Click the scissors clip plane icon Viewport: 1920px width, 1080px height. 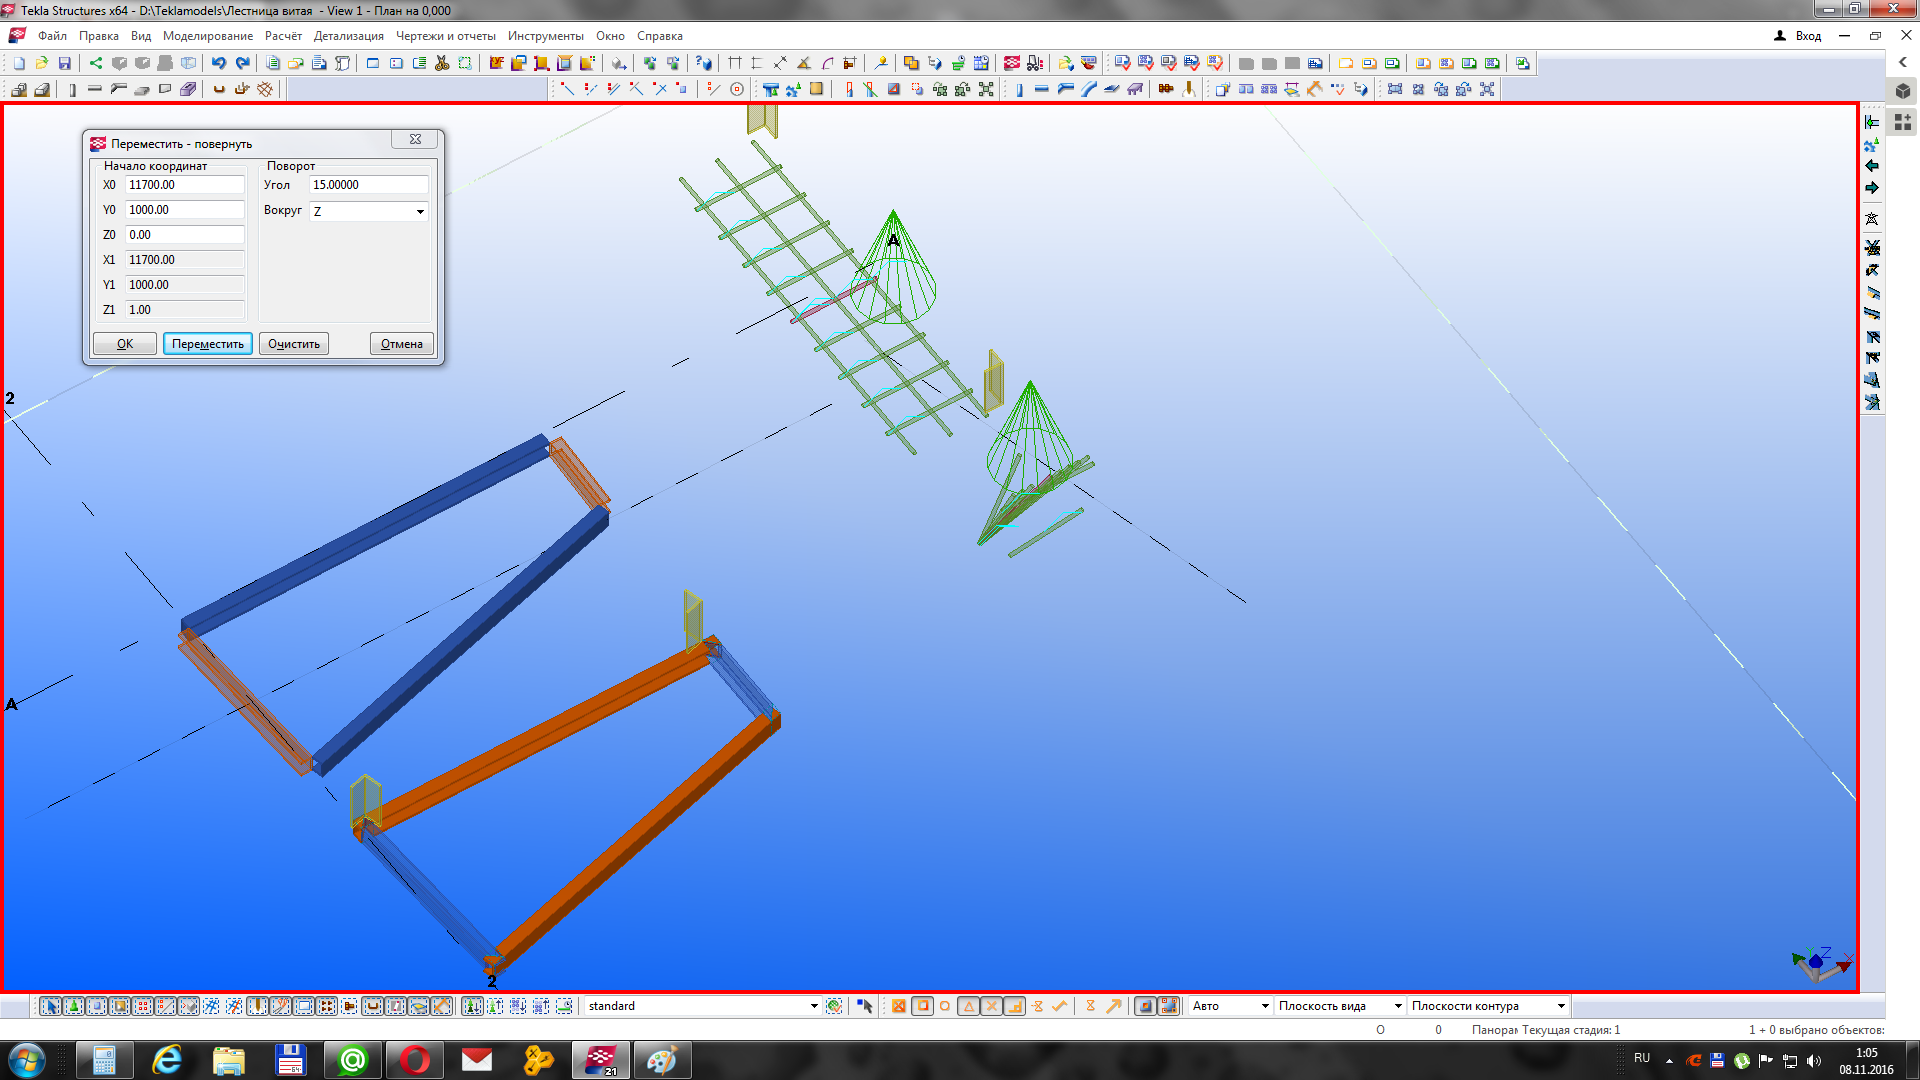point(442,63)
